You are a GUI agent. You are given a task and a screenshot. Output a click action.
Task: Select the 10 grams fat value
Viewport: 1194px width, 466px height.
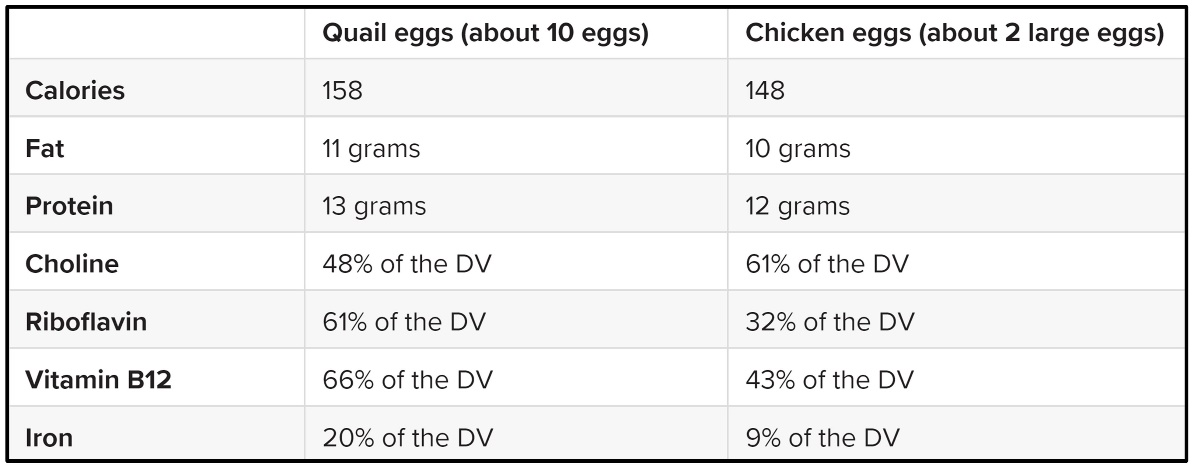pyautogui.click(x=798, y=149)
